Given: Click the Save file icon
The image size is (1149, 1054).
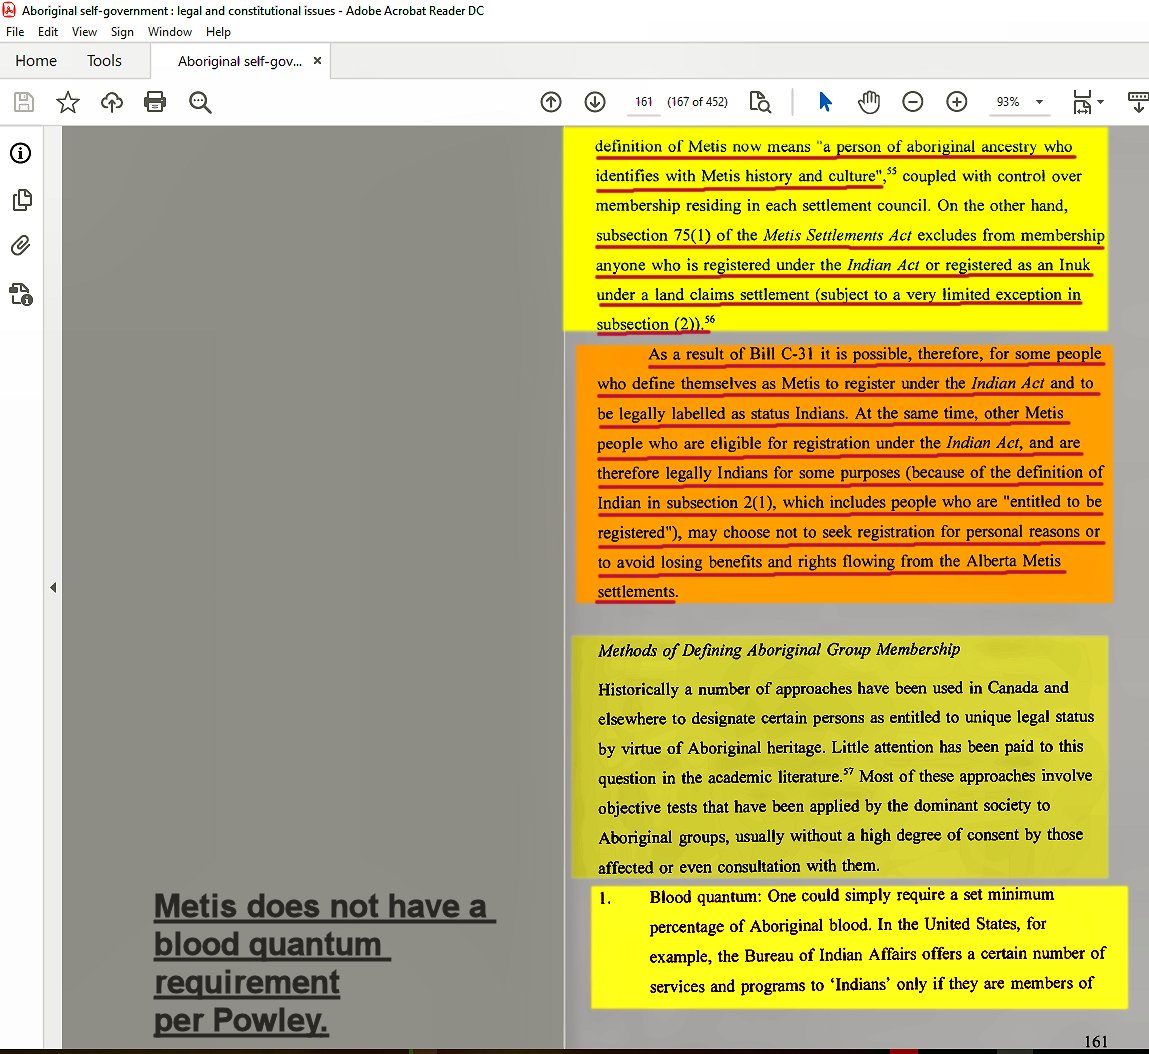Looking at the screenshot, I should pos(24,102).
